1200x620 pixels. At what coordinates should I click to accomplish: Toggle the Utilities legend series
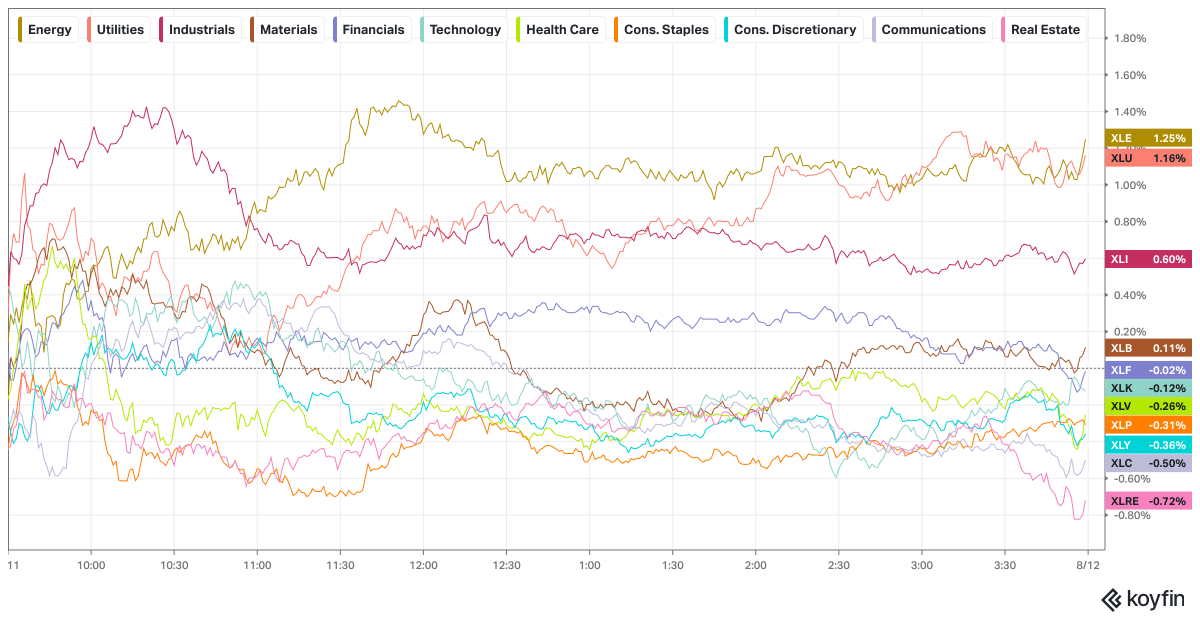pos(118,29)
